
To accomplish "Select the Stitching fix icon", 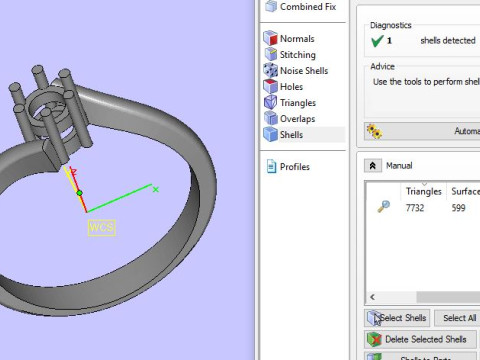I will (x=271, y=54).
